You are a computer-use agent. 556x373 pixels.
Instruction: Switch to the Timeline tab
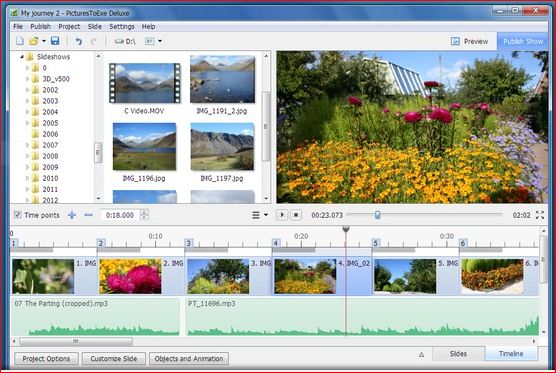[511, 354]
